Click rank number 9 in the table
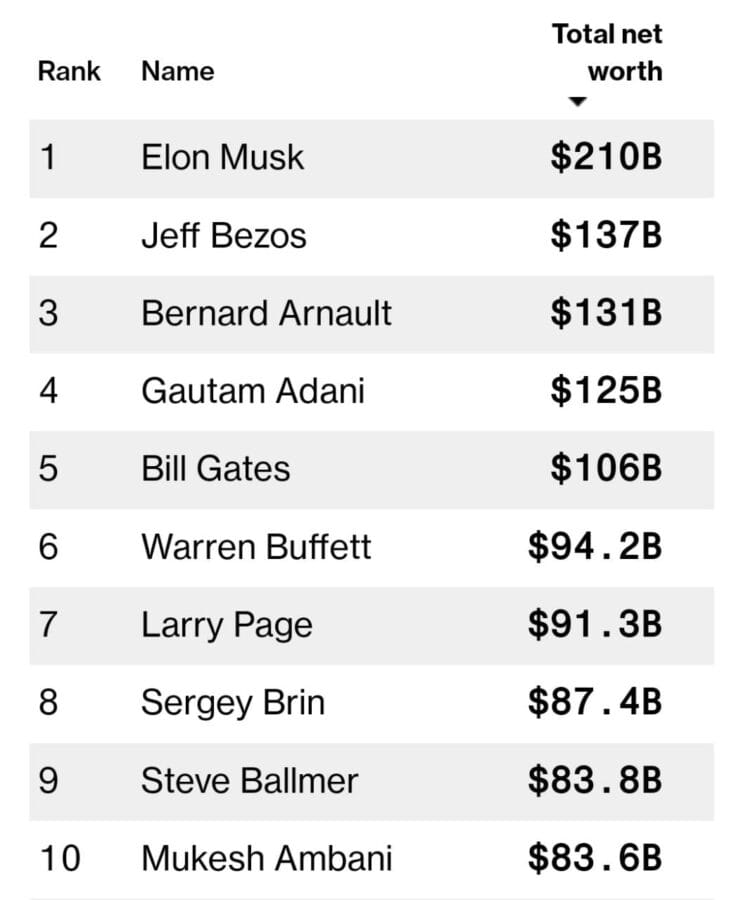743x900 pixels. (49, 781)
